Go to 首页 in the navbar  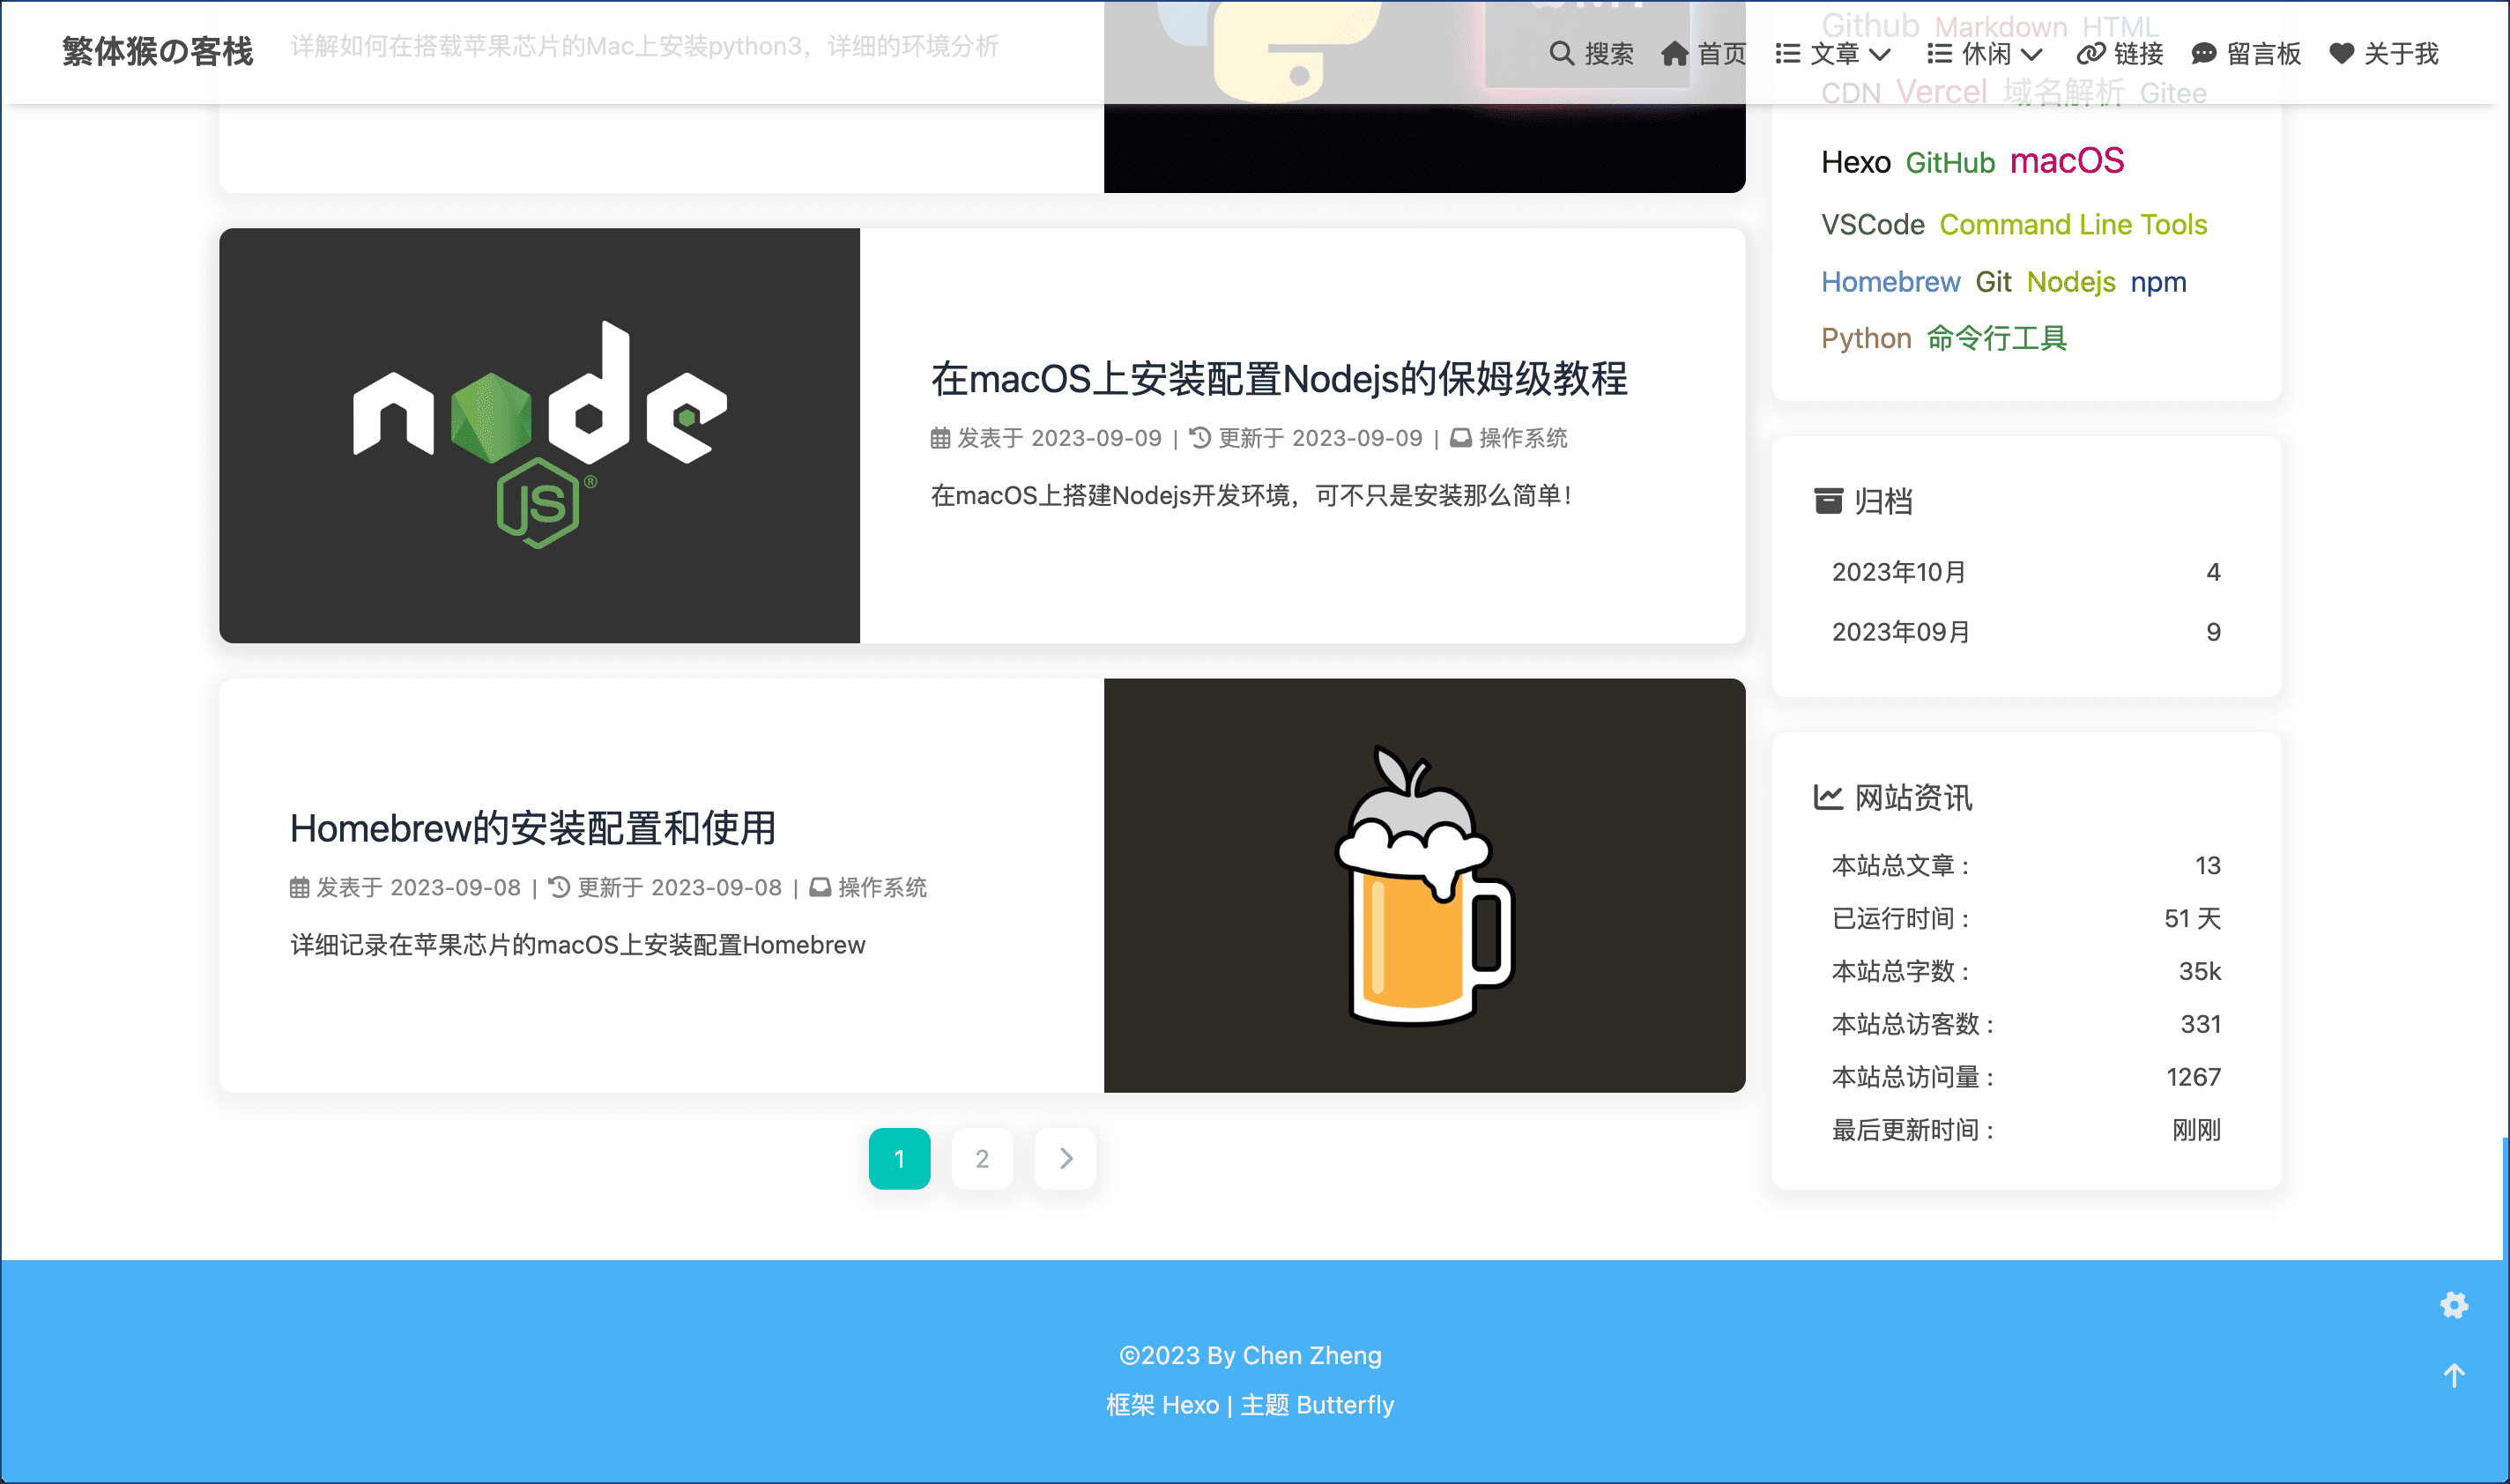(1704, 53)
